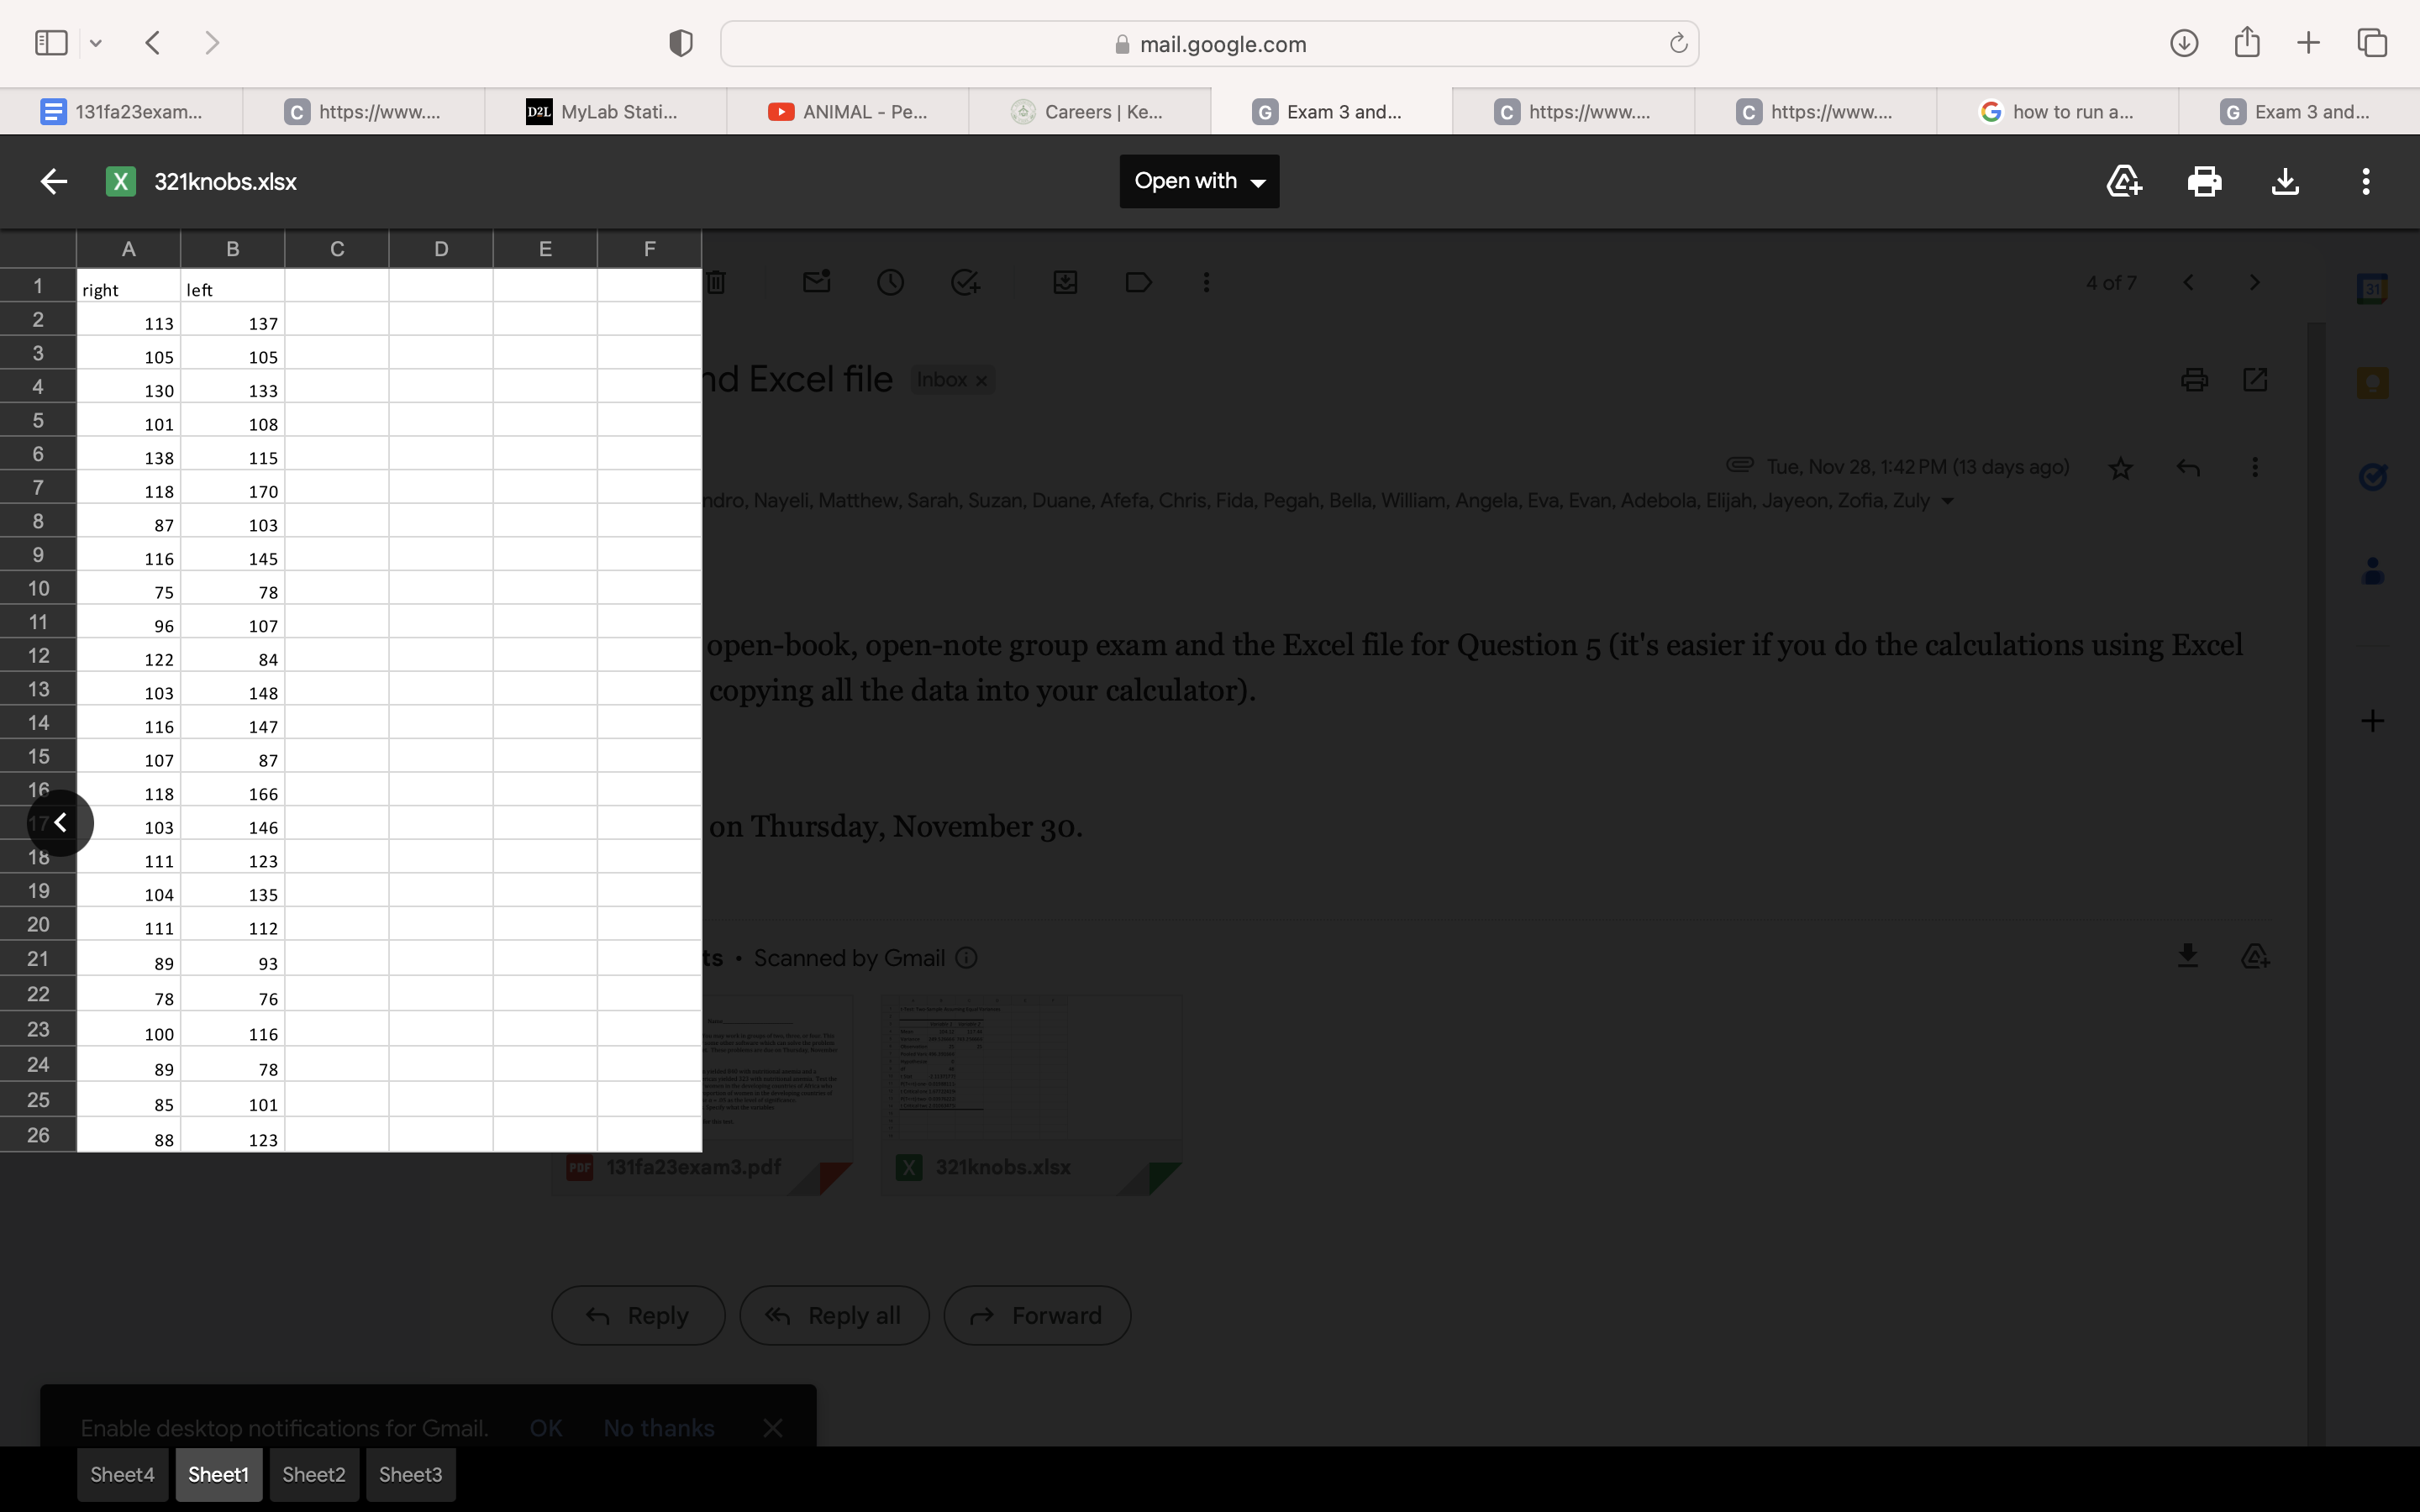Add file to Google Drive shortcut
Viewport: 2420px width, 1512px height.
pyautogui.click(x=2123, y=181)
